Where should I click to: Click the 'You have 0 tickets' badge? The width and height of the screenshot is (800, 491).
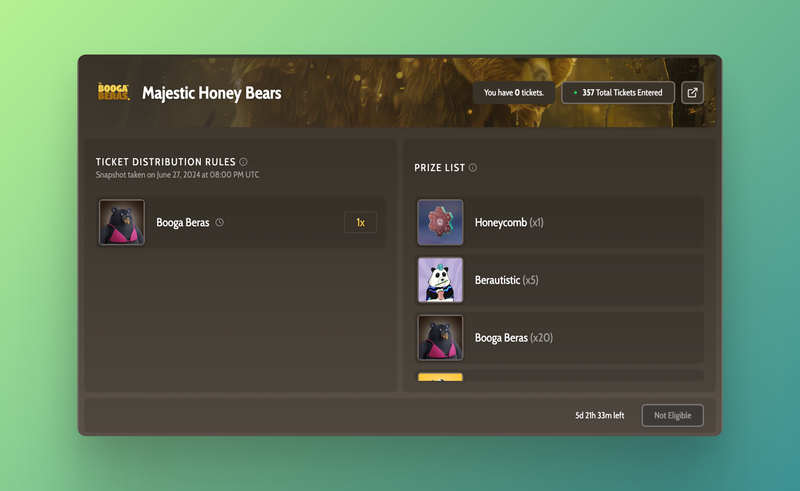[x=513, y=93]
